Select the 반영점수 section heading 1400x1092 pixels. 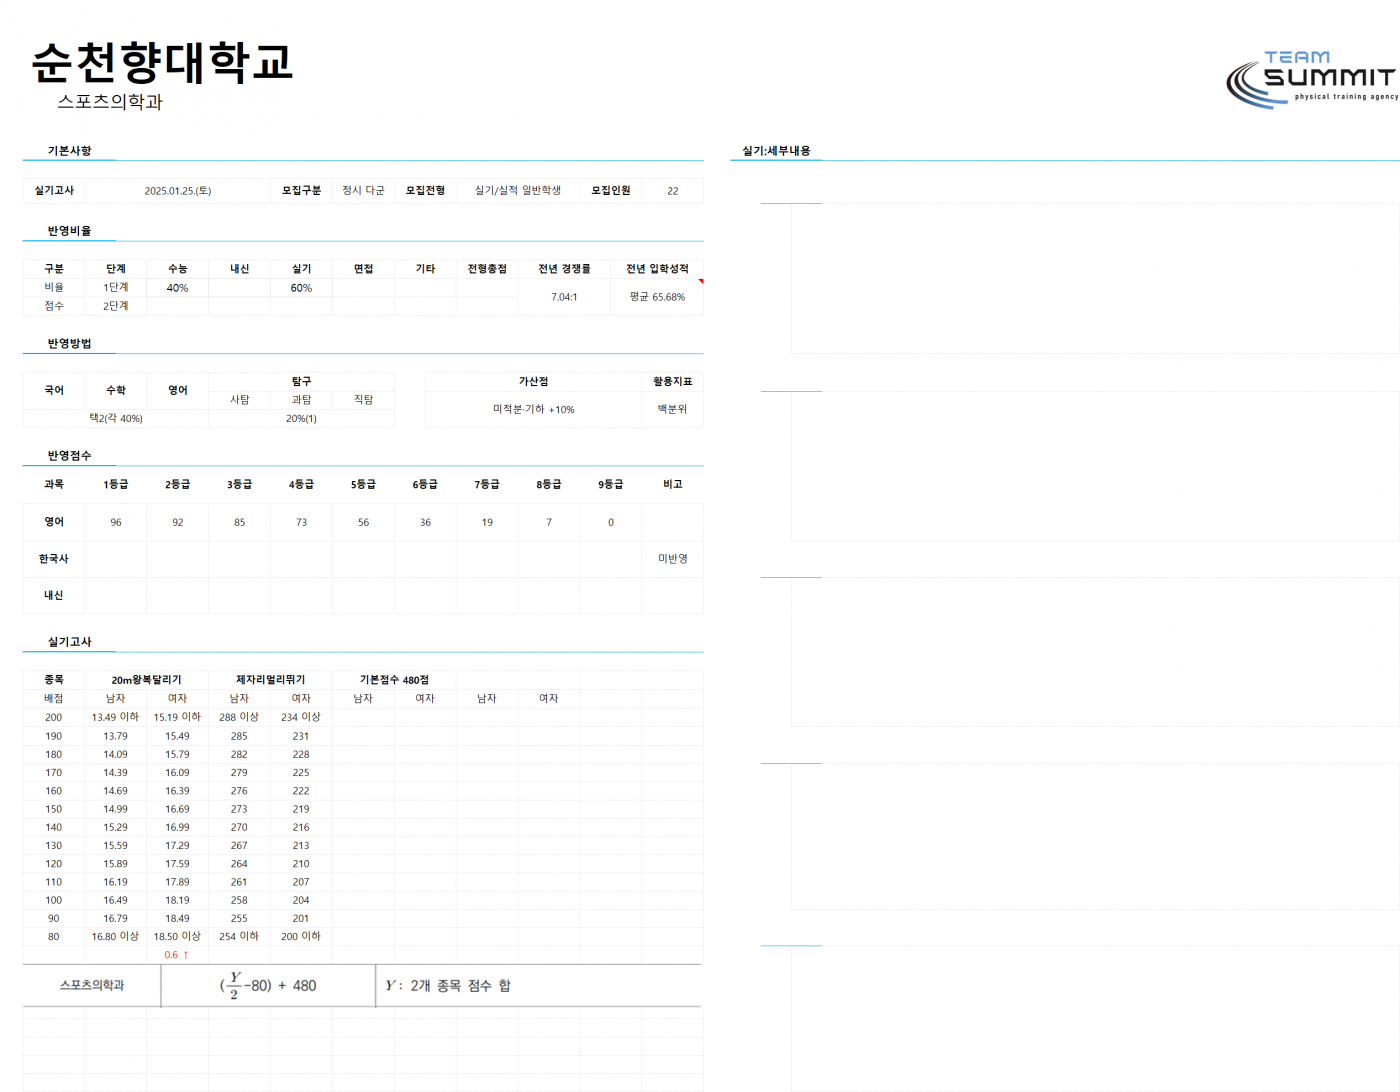tap(69, 456)
